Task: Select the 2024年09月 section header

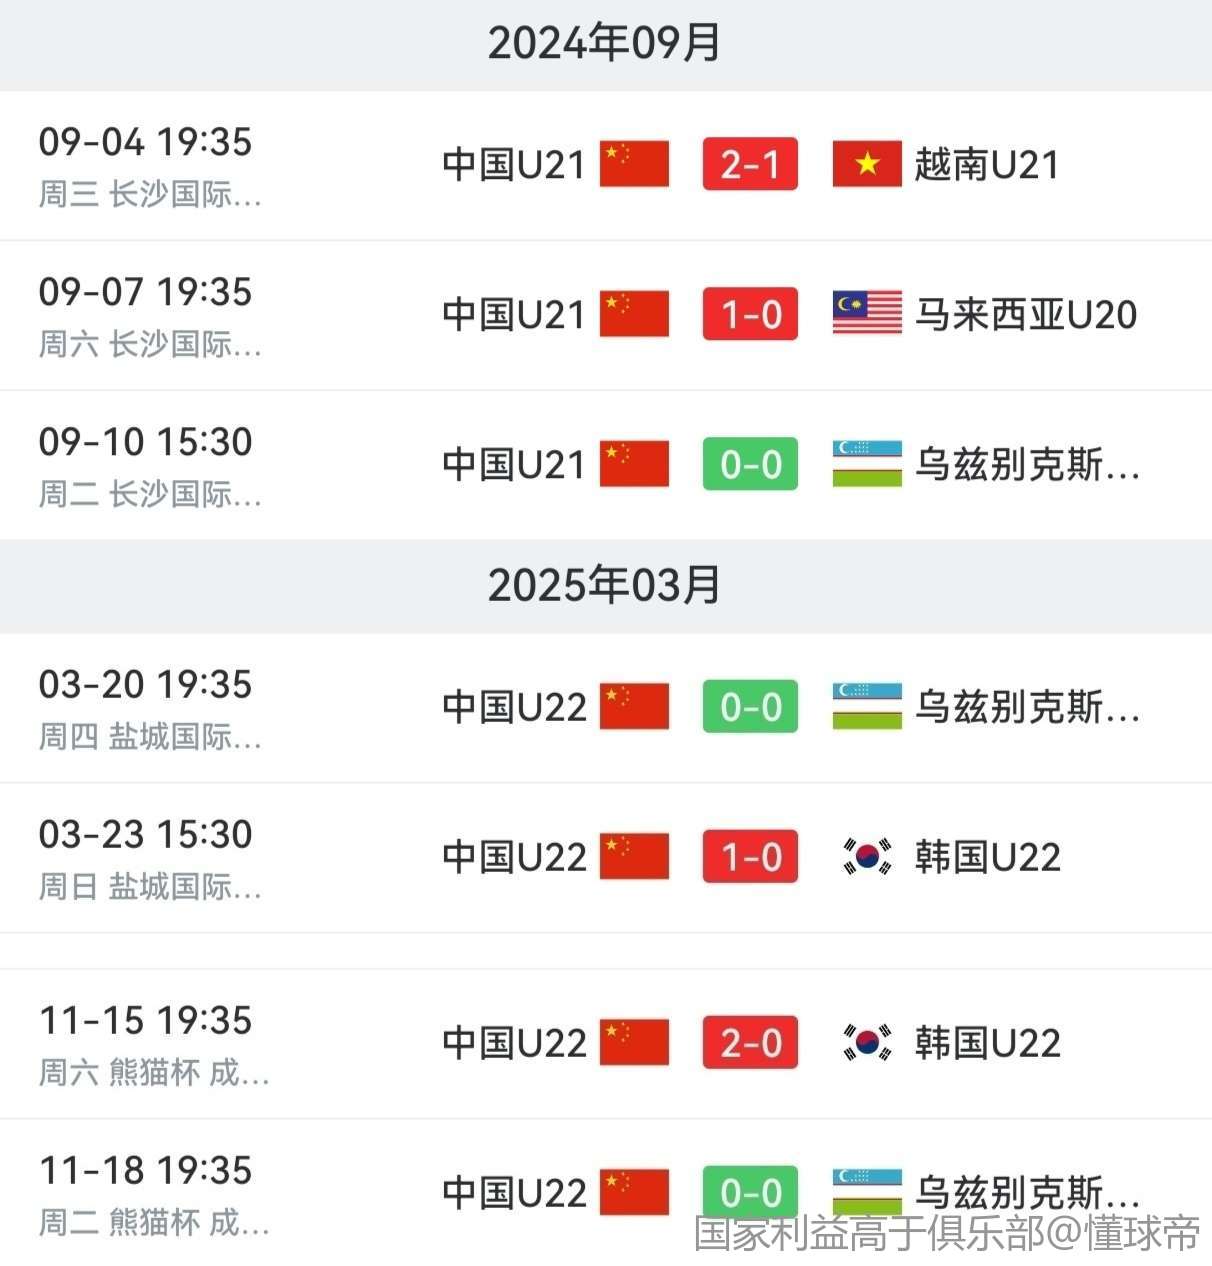Action: (x=604, y=44)
